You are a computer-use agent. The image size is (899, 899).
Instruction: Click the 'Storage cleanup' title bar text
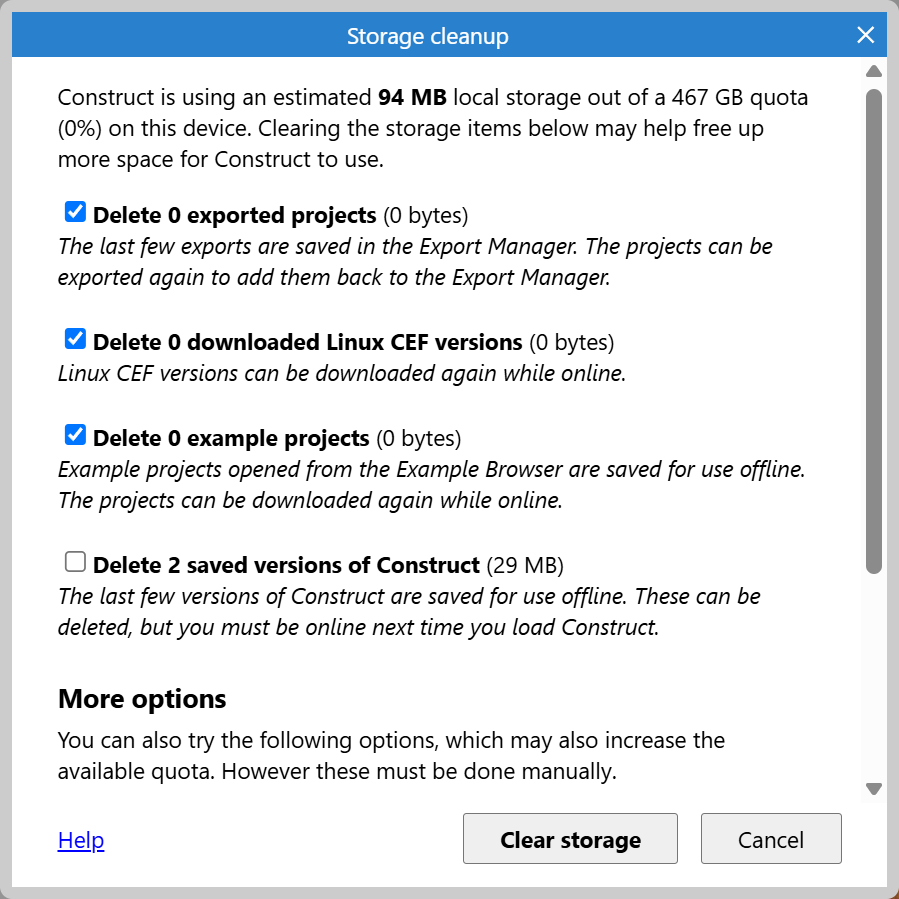(427, 37)
